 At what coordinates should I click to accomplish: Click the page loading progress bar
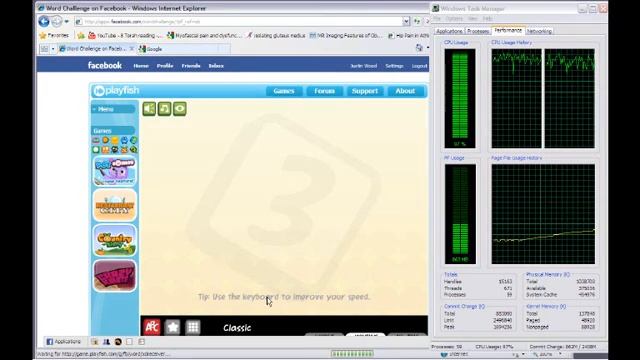(x=352, y=354)
